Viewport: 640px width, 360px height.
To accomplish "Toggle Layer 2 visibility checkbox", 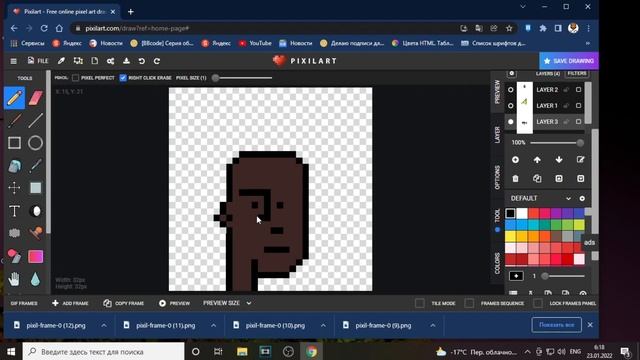I will point(578,89).
